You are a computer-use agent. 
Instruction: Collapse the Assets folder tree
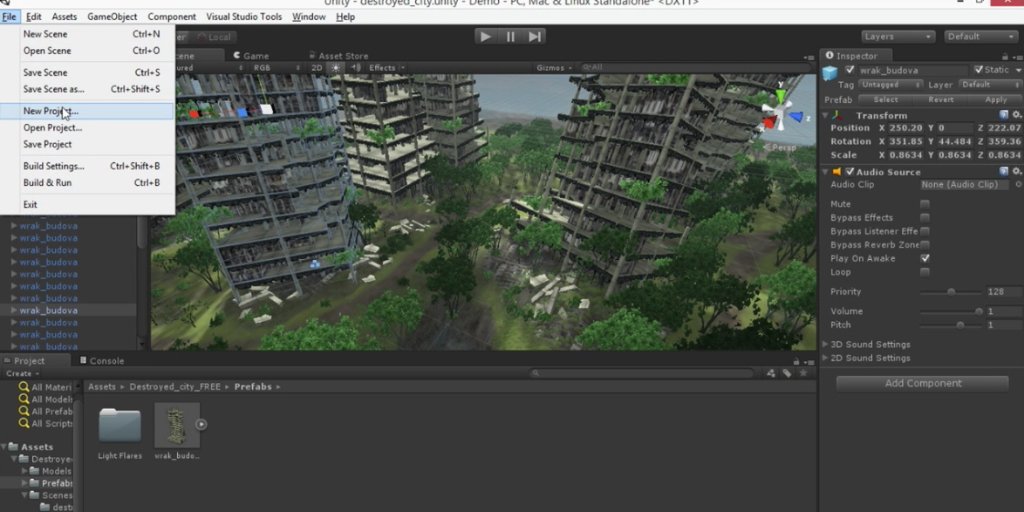click(x=4, y=447)
